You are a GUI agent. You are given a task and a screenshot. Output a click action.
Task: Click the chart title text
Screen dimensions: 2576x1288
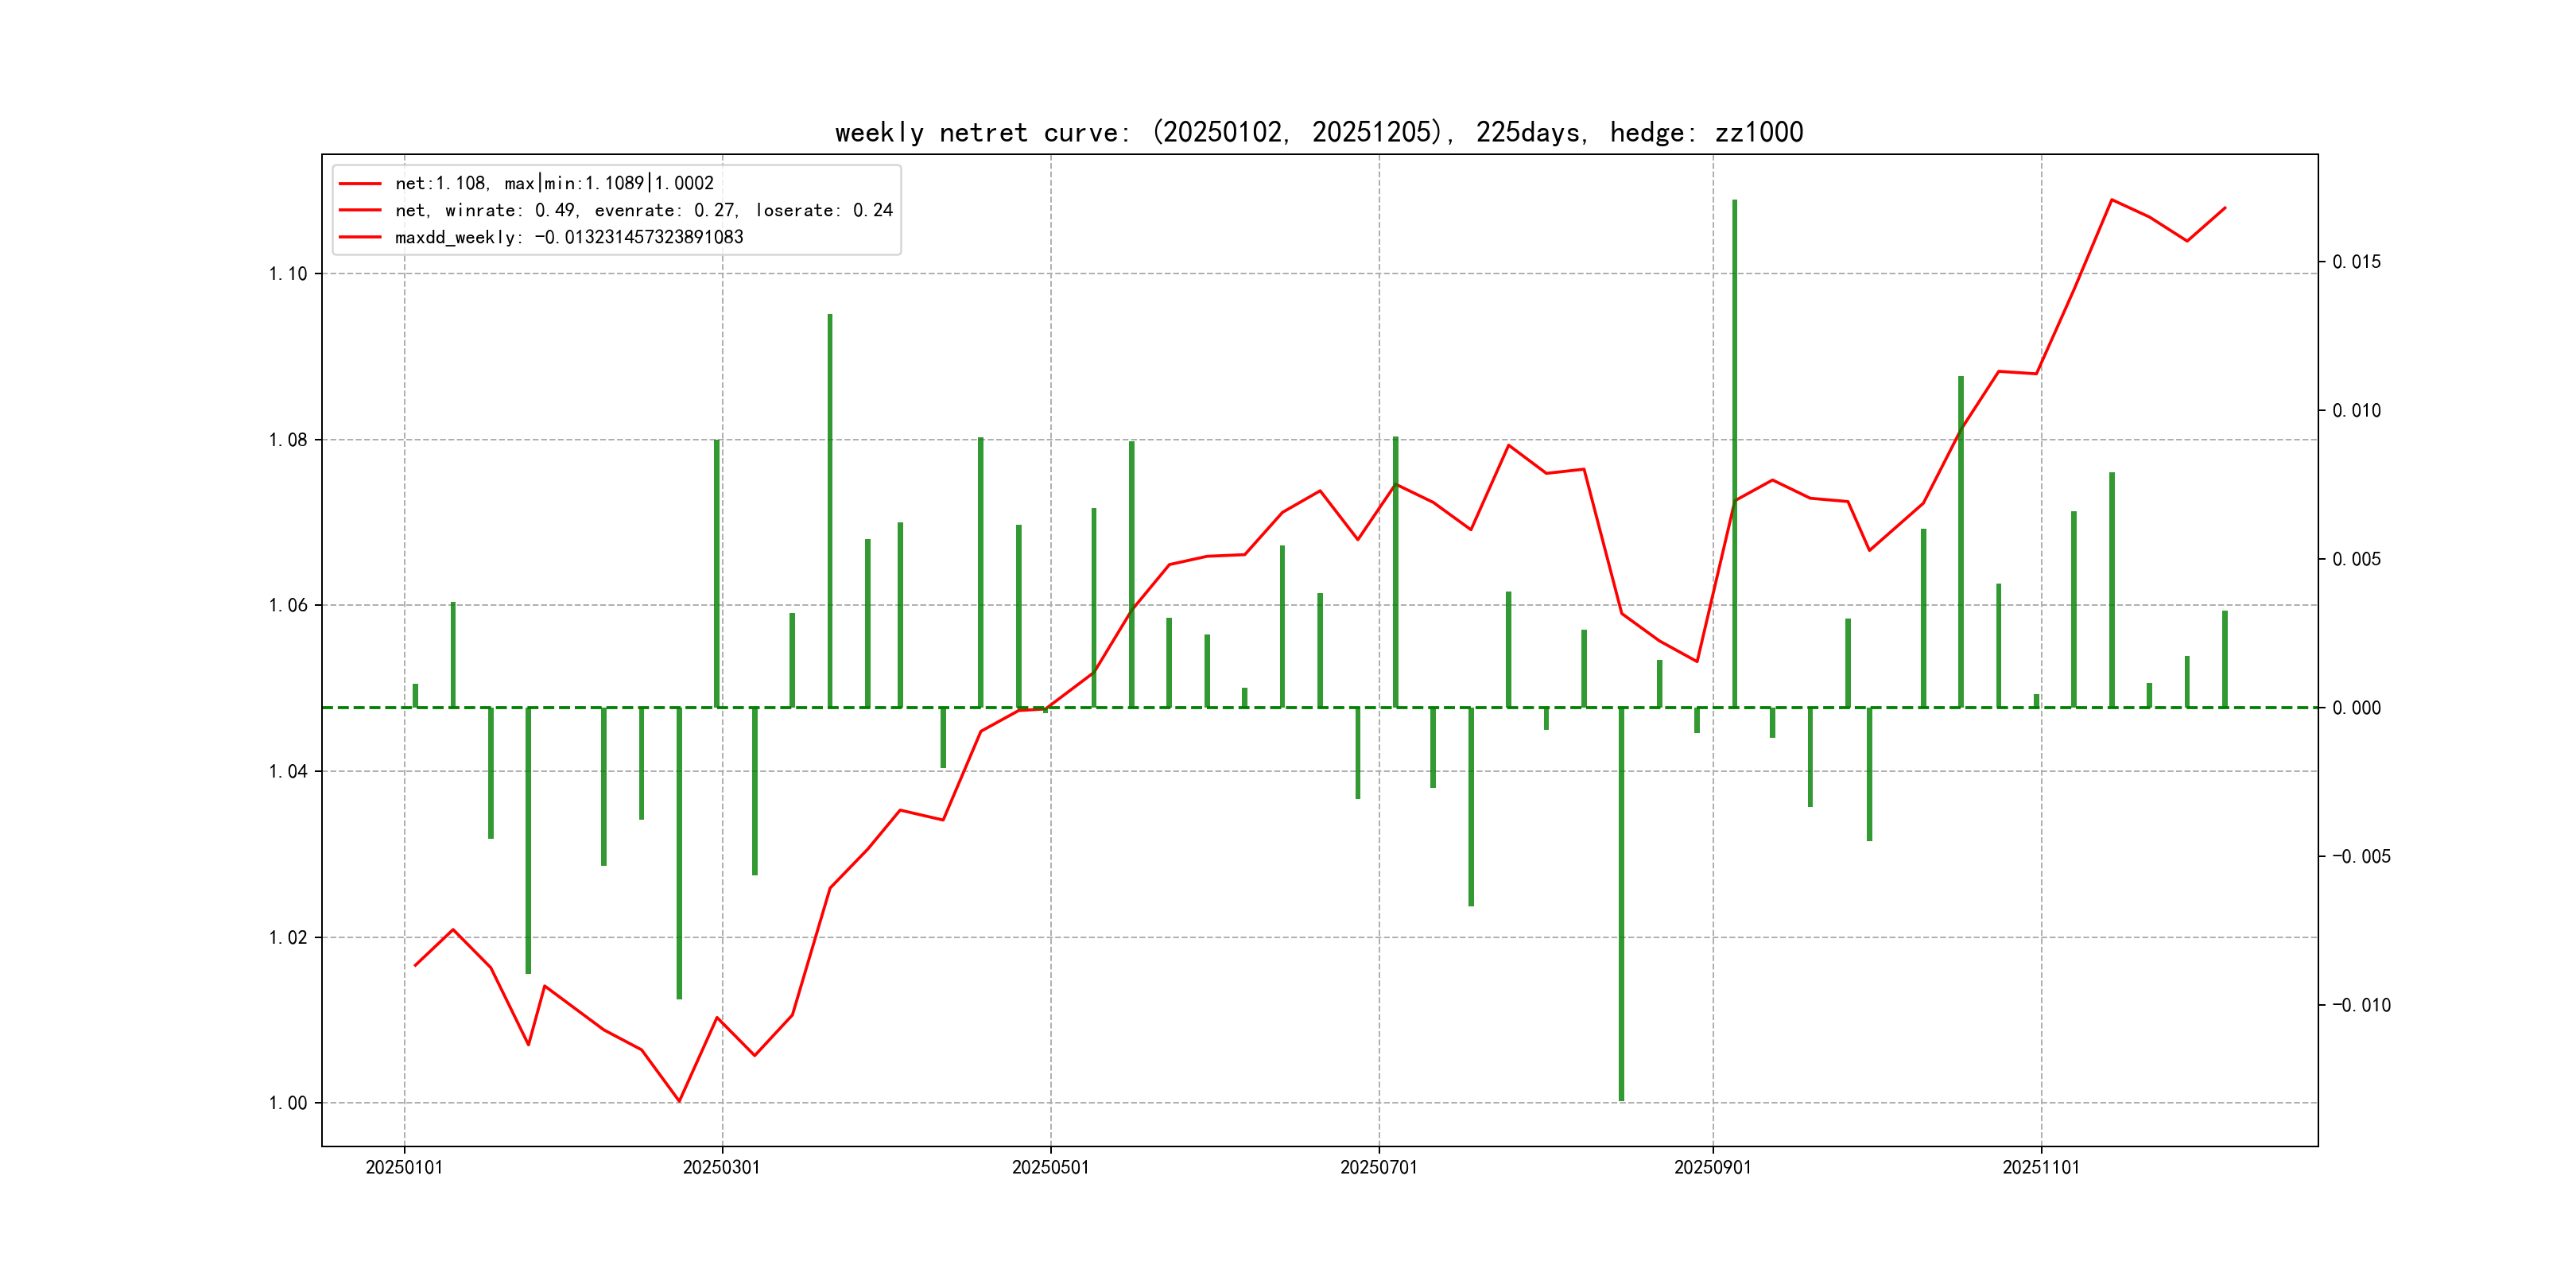coord(1318,132)
